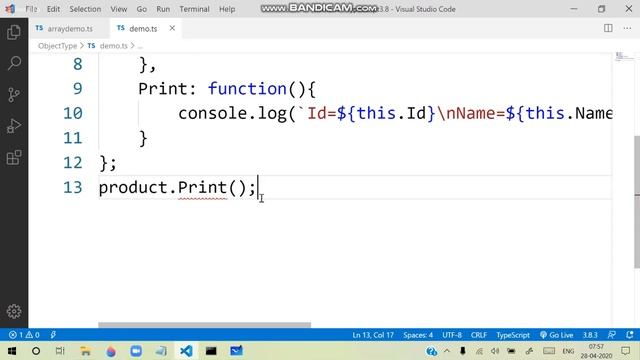Click Ln 13, Col 17 status item

click(x=373, y=335)
